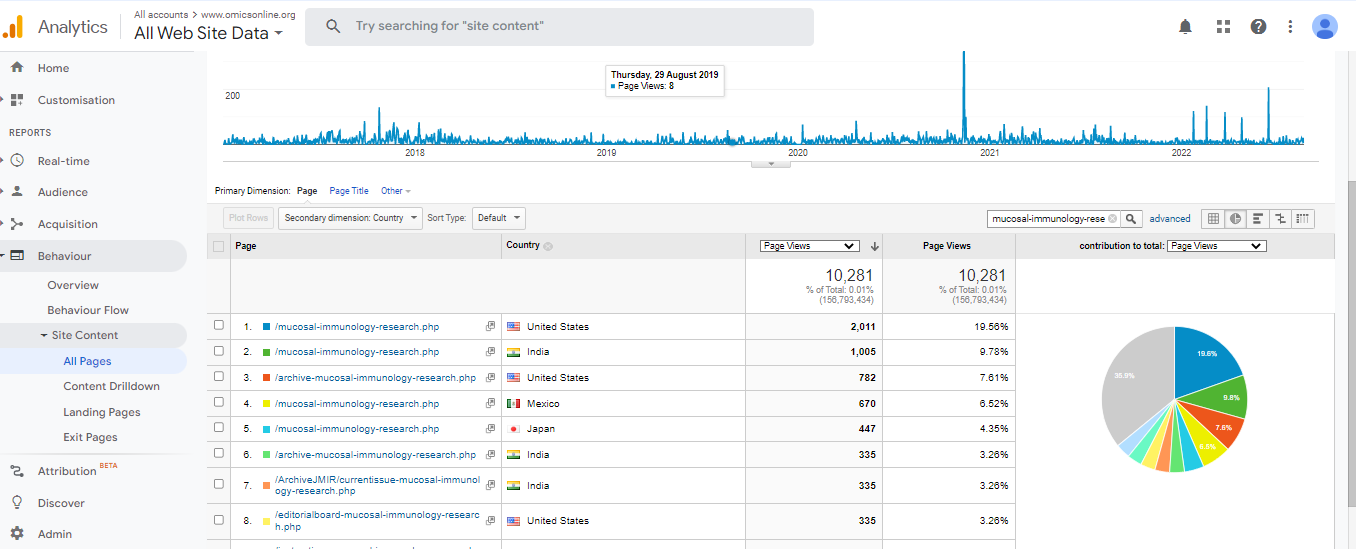
Task: Click the Attribution icon
Action: pos(17,471)
